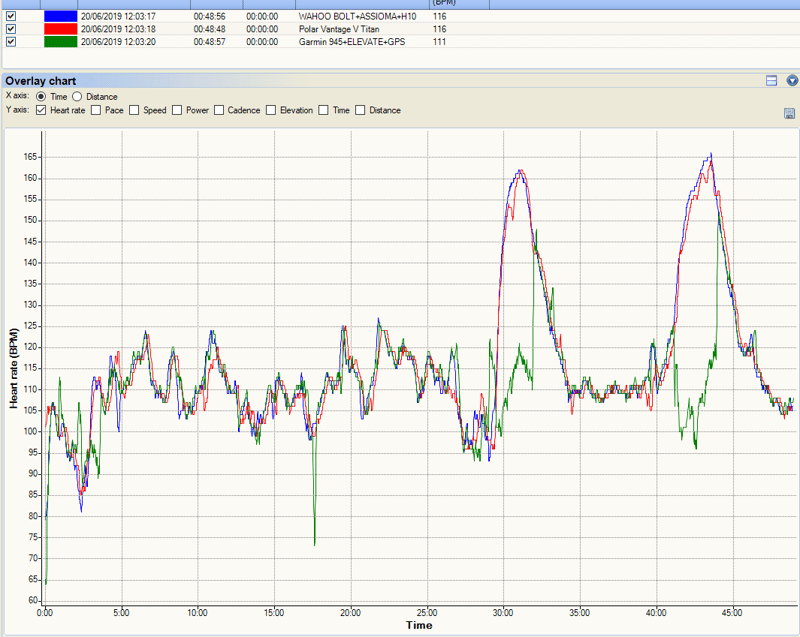
Task: Uncheck the Garmin 945 row checkbox
Action: (11, 42)
